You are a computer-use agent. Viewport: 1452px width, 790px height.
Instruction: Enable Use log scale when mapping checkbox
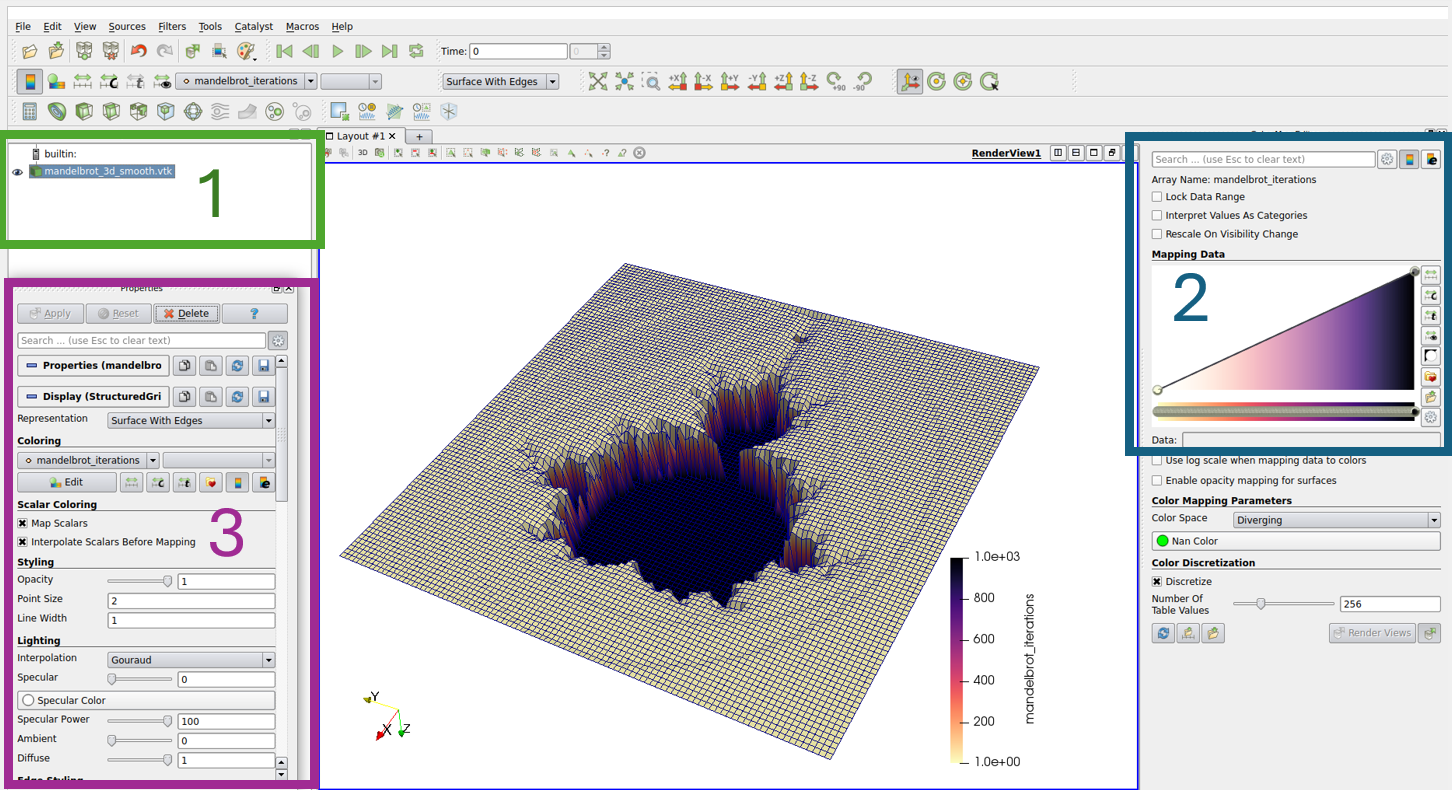(1157, 460)
